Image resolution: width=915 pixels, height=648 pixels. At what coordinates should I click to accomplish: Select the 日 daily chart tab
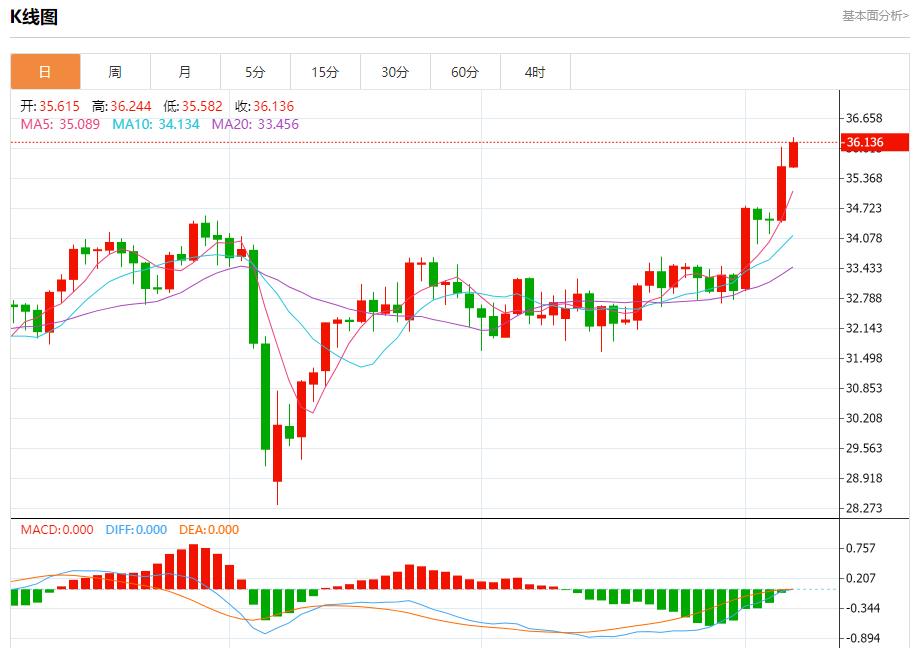point(45,72)
